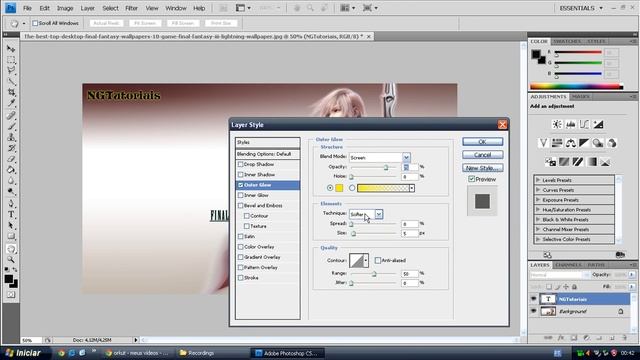Expand Hue/Saturation Presets
The height and width of the screenshot is (360, 640).
tap(538, 209)
